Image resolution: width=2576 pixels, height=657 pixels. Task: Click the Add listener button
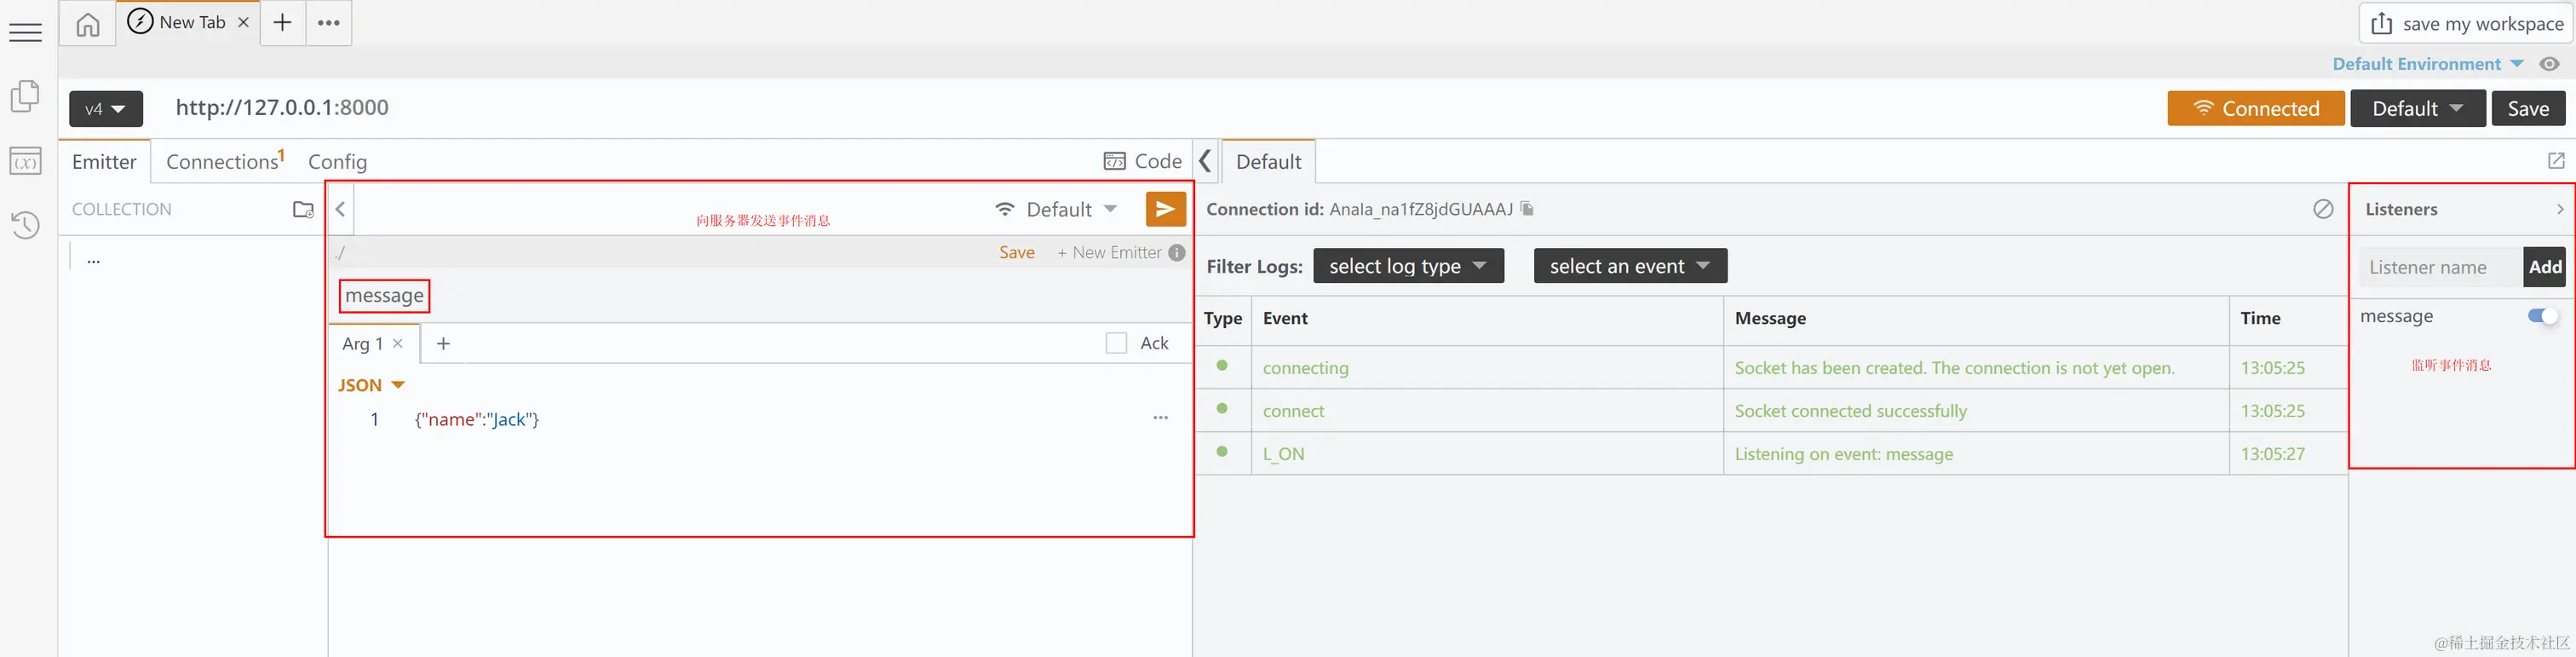[2545, 267]
